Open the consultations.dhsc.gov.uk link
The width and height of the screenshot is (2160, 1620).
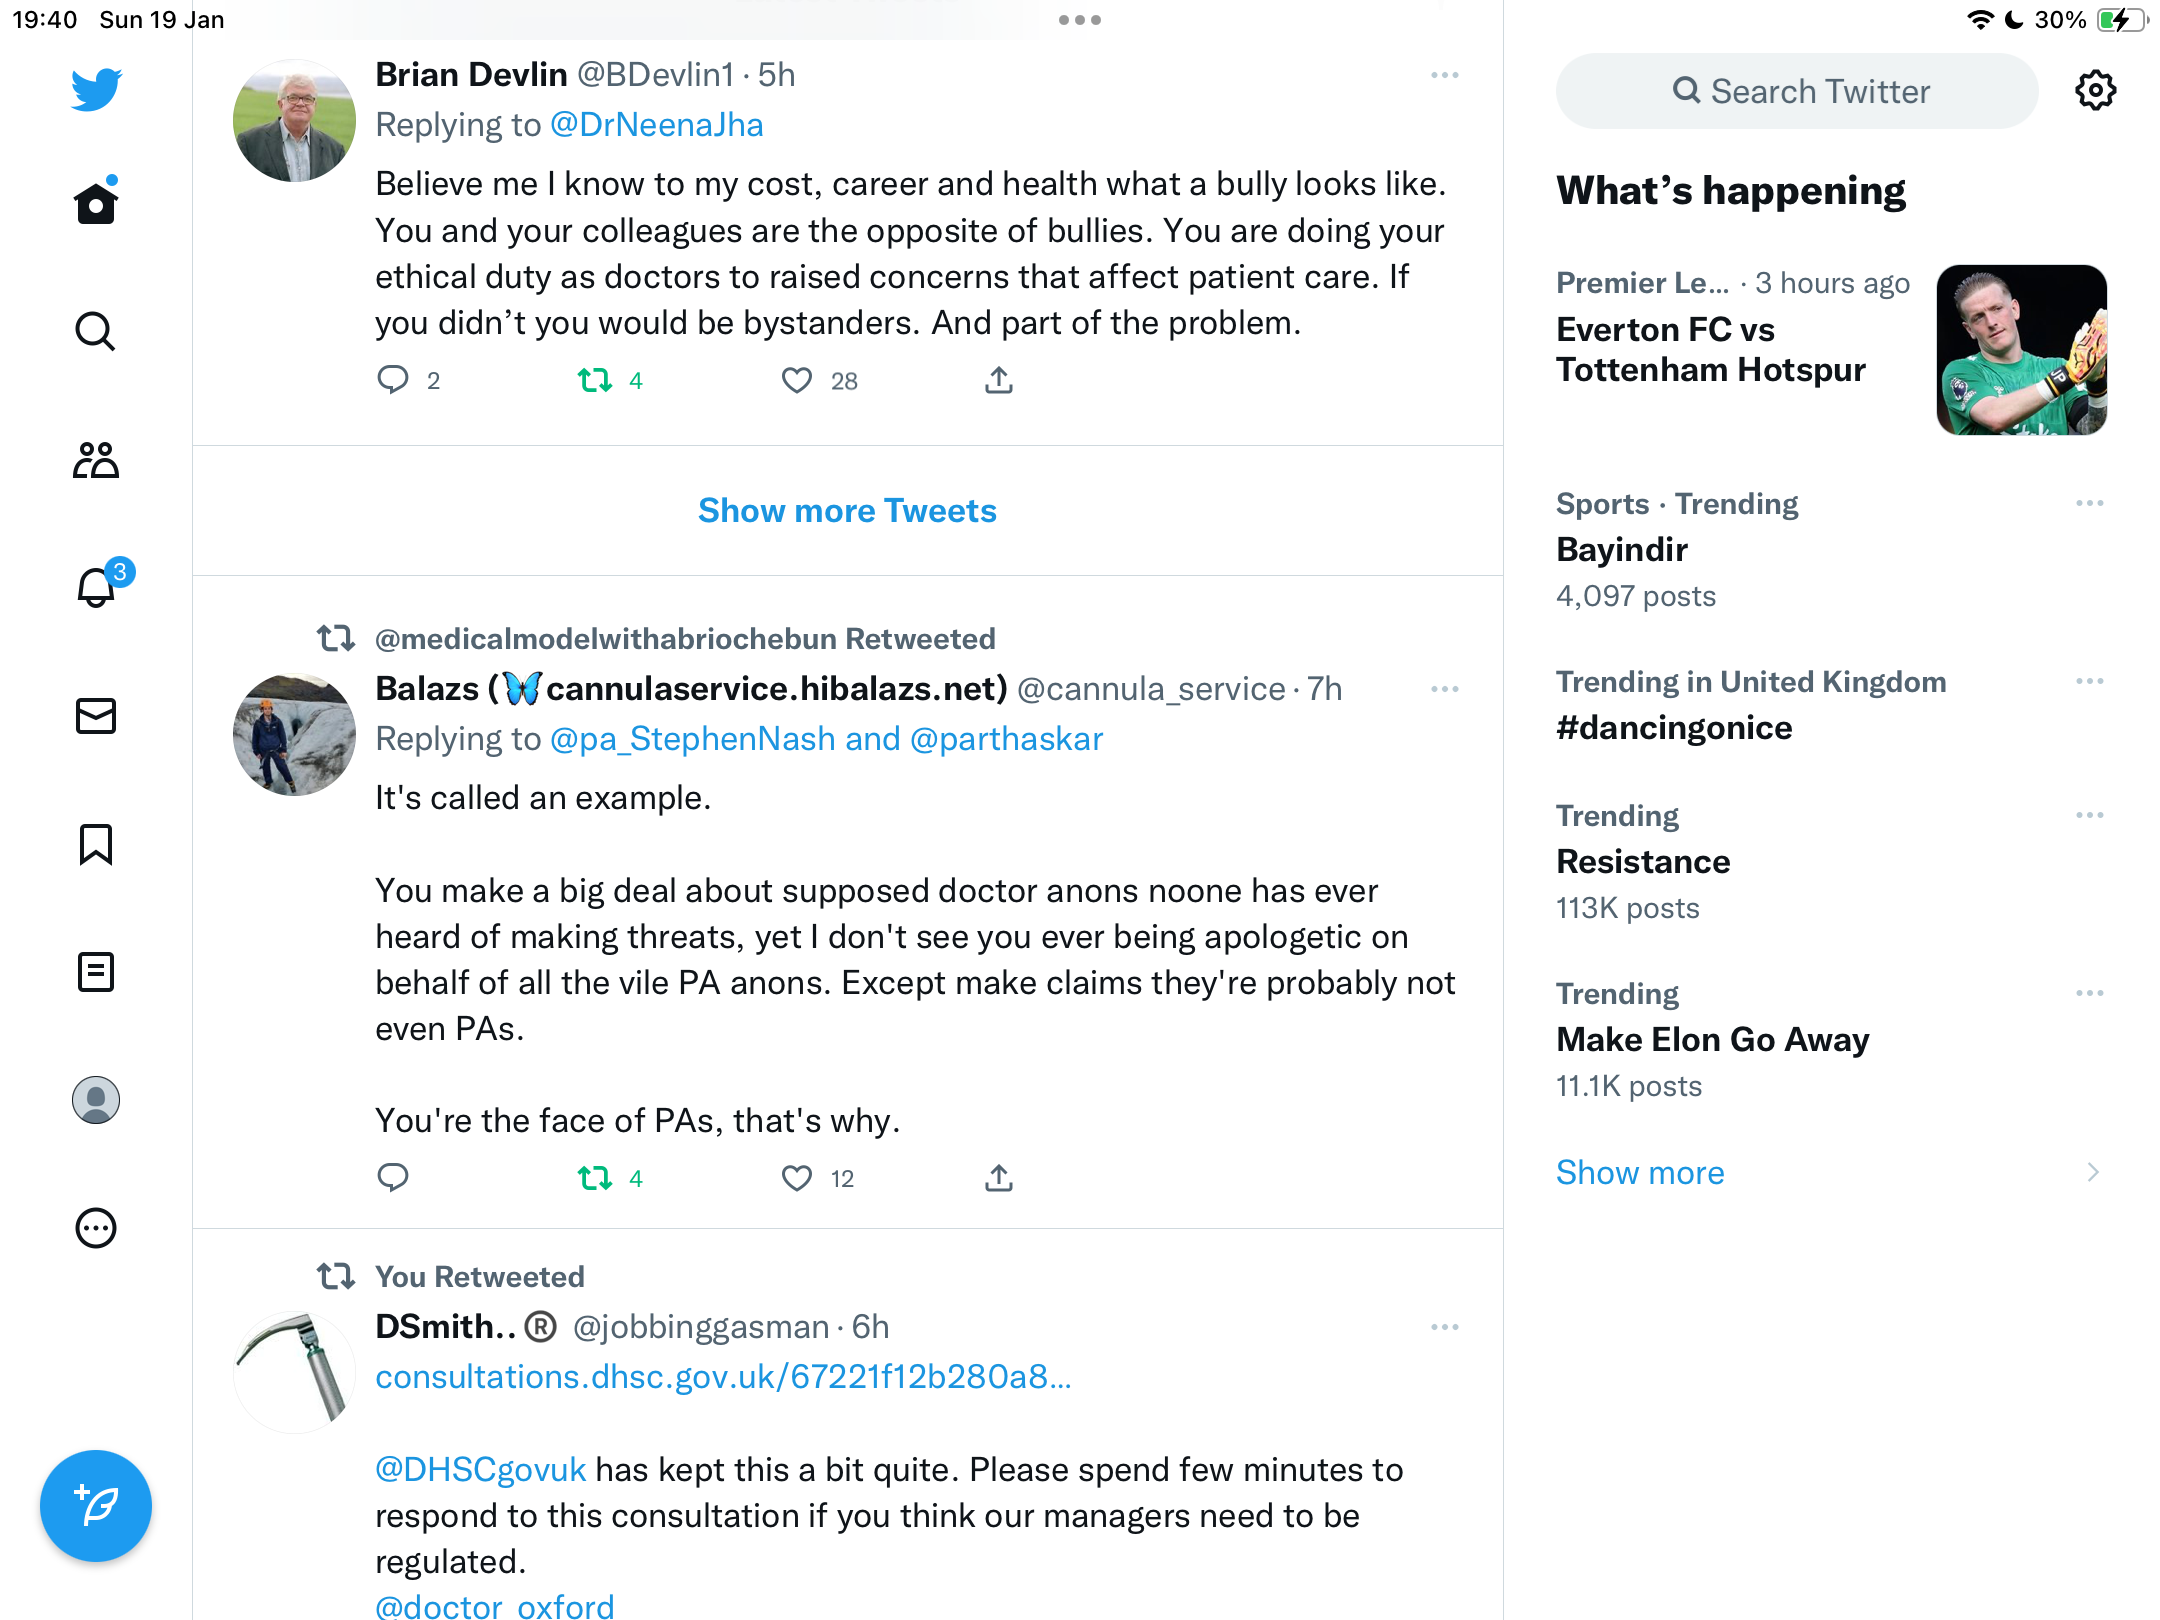click(x=723, y=1377)
